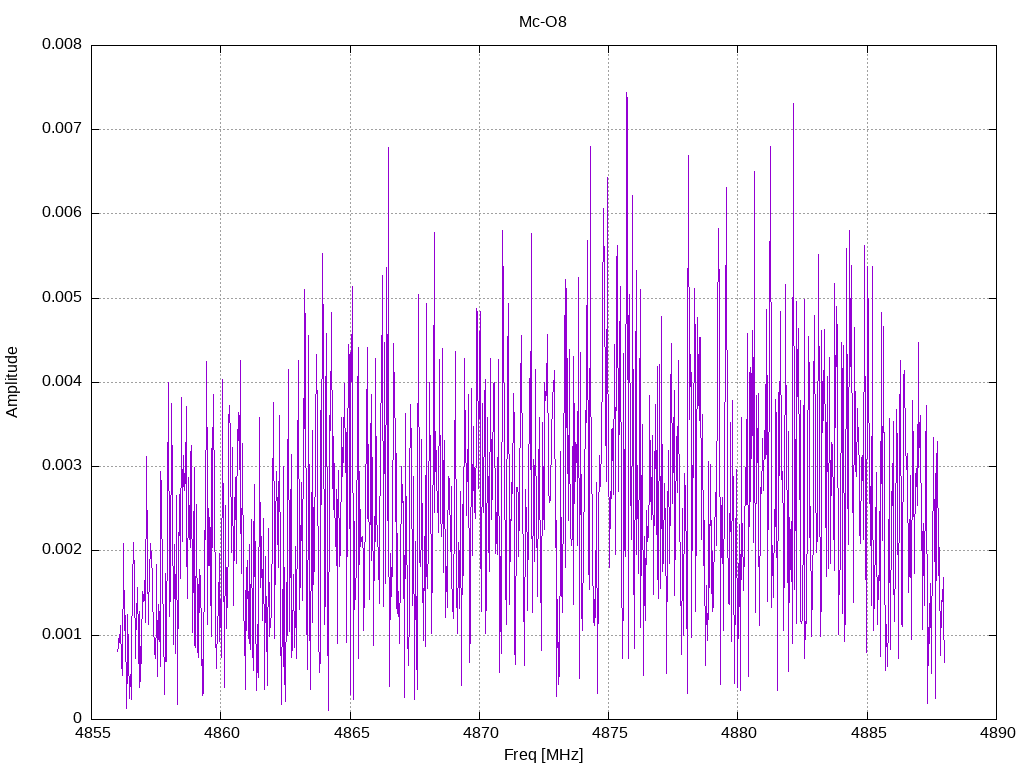Click the tallest spectrum peak near 4875.7 MHz
1024x768 pixels.
click(x=626, y=95)
